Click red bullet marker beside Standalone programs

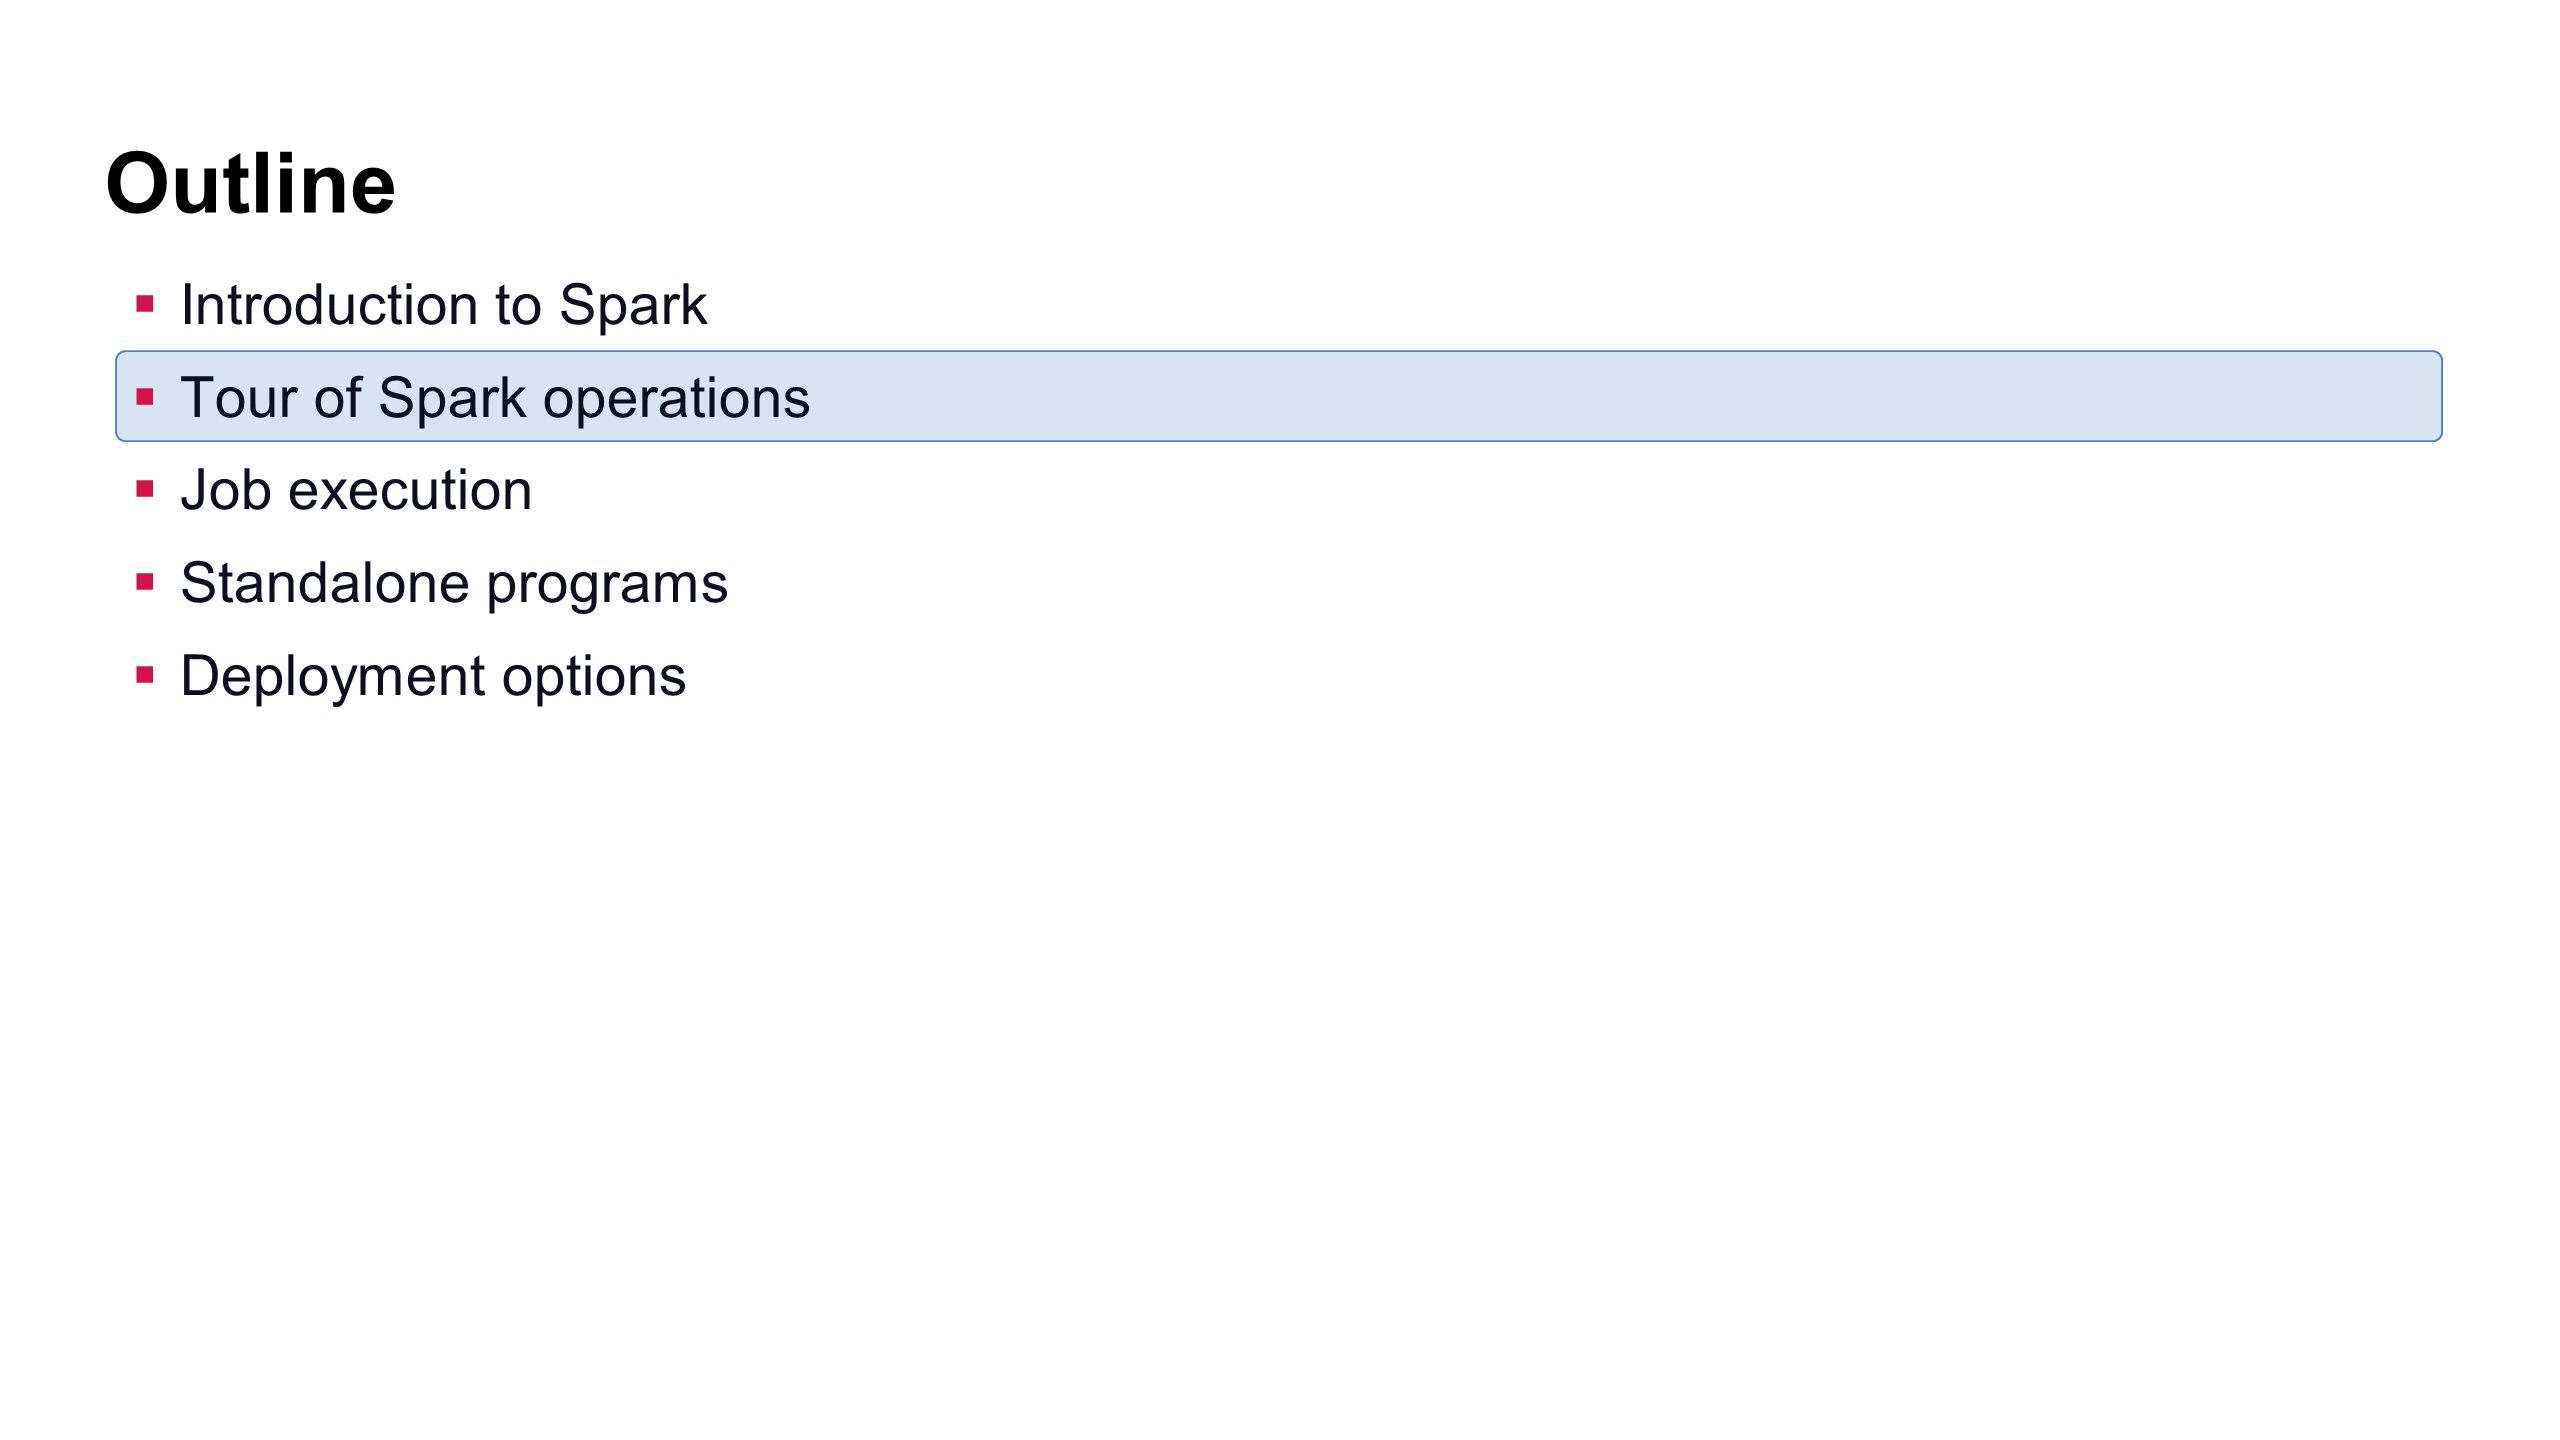145,582
